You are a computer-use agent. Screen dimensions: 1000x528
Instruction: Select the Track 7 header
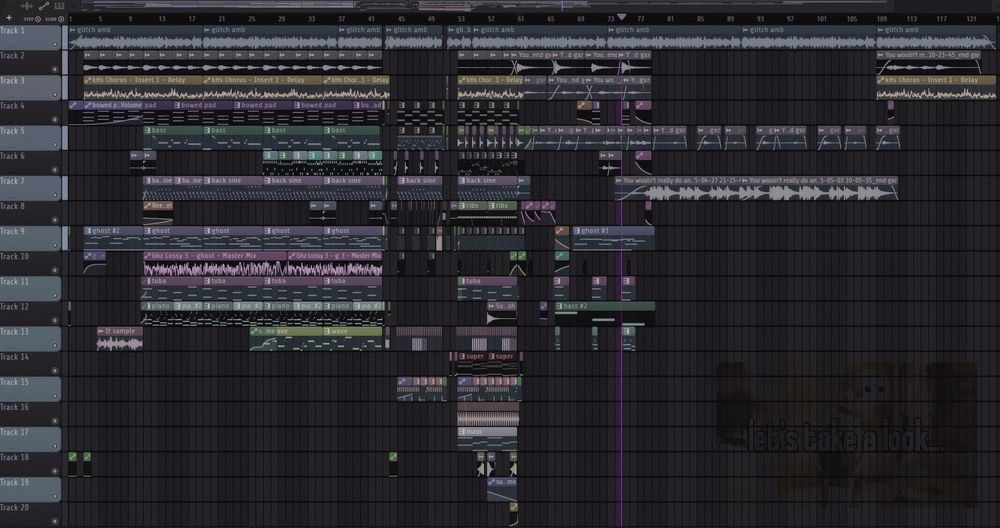point(30,188)
